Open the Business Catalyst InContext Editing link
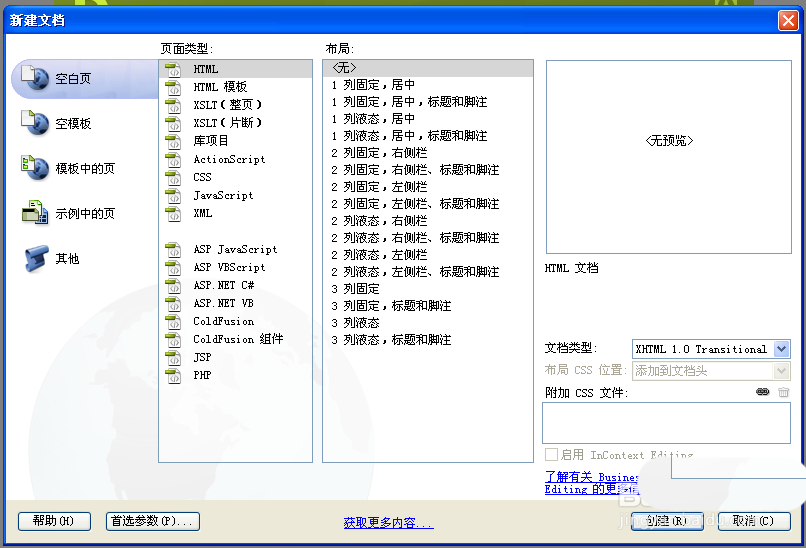Screen dimensions: 806x548 pos(592,483)
